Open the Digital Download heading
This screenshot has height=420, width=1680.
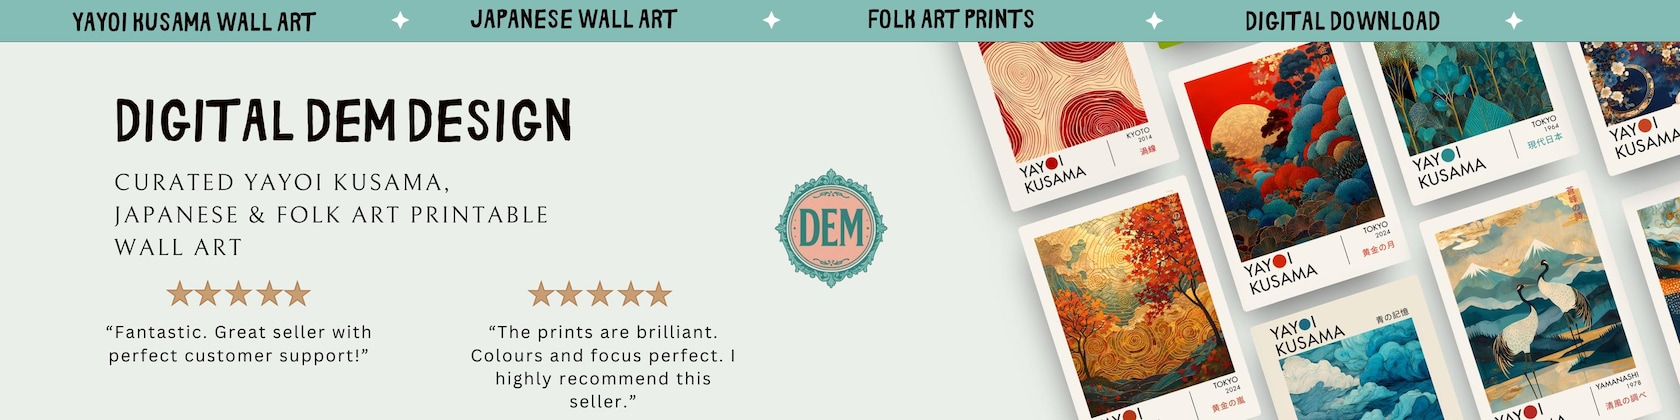point(1342,20)
